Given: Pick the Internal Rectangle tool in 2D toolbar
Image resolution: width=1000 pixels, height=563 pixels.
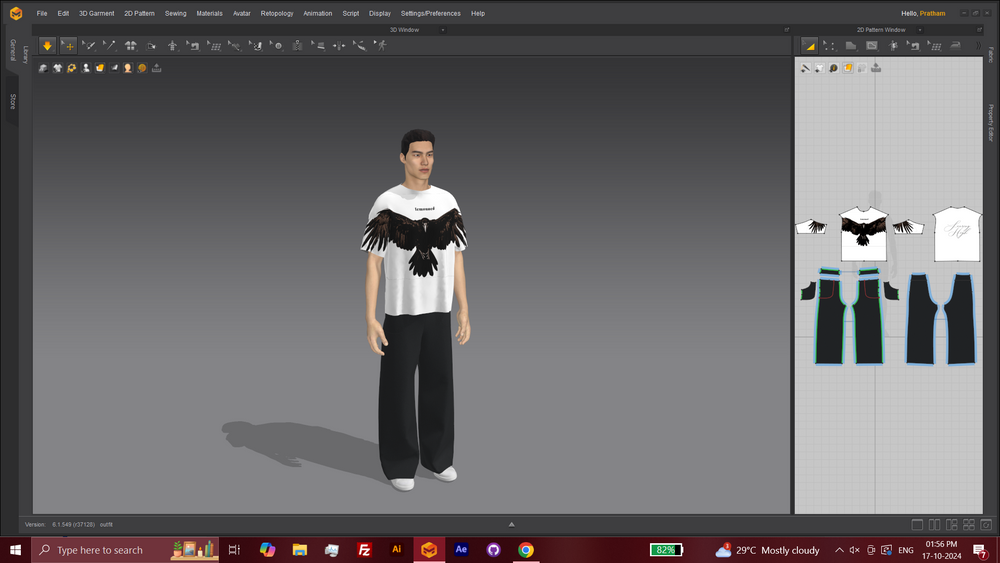Looking at the screenshot, I should [871, 46].
